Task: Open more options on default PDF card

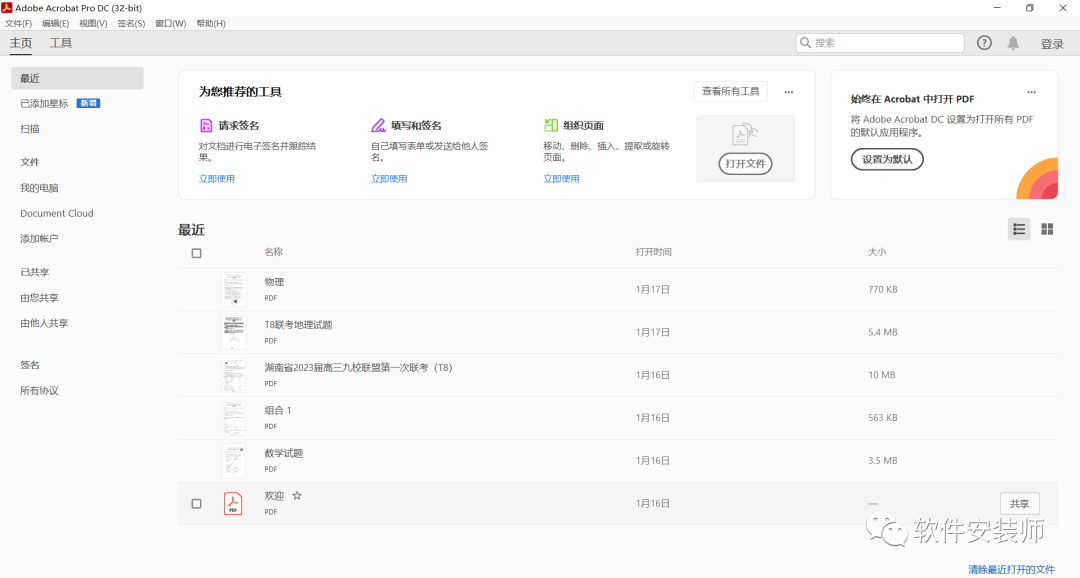Action: tap(1031, 92)
